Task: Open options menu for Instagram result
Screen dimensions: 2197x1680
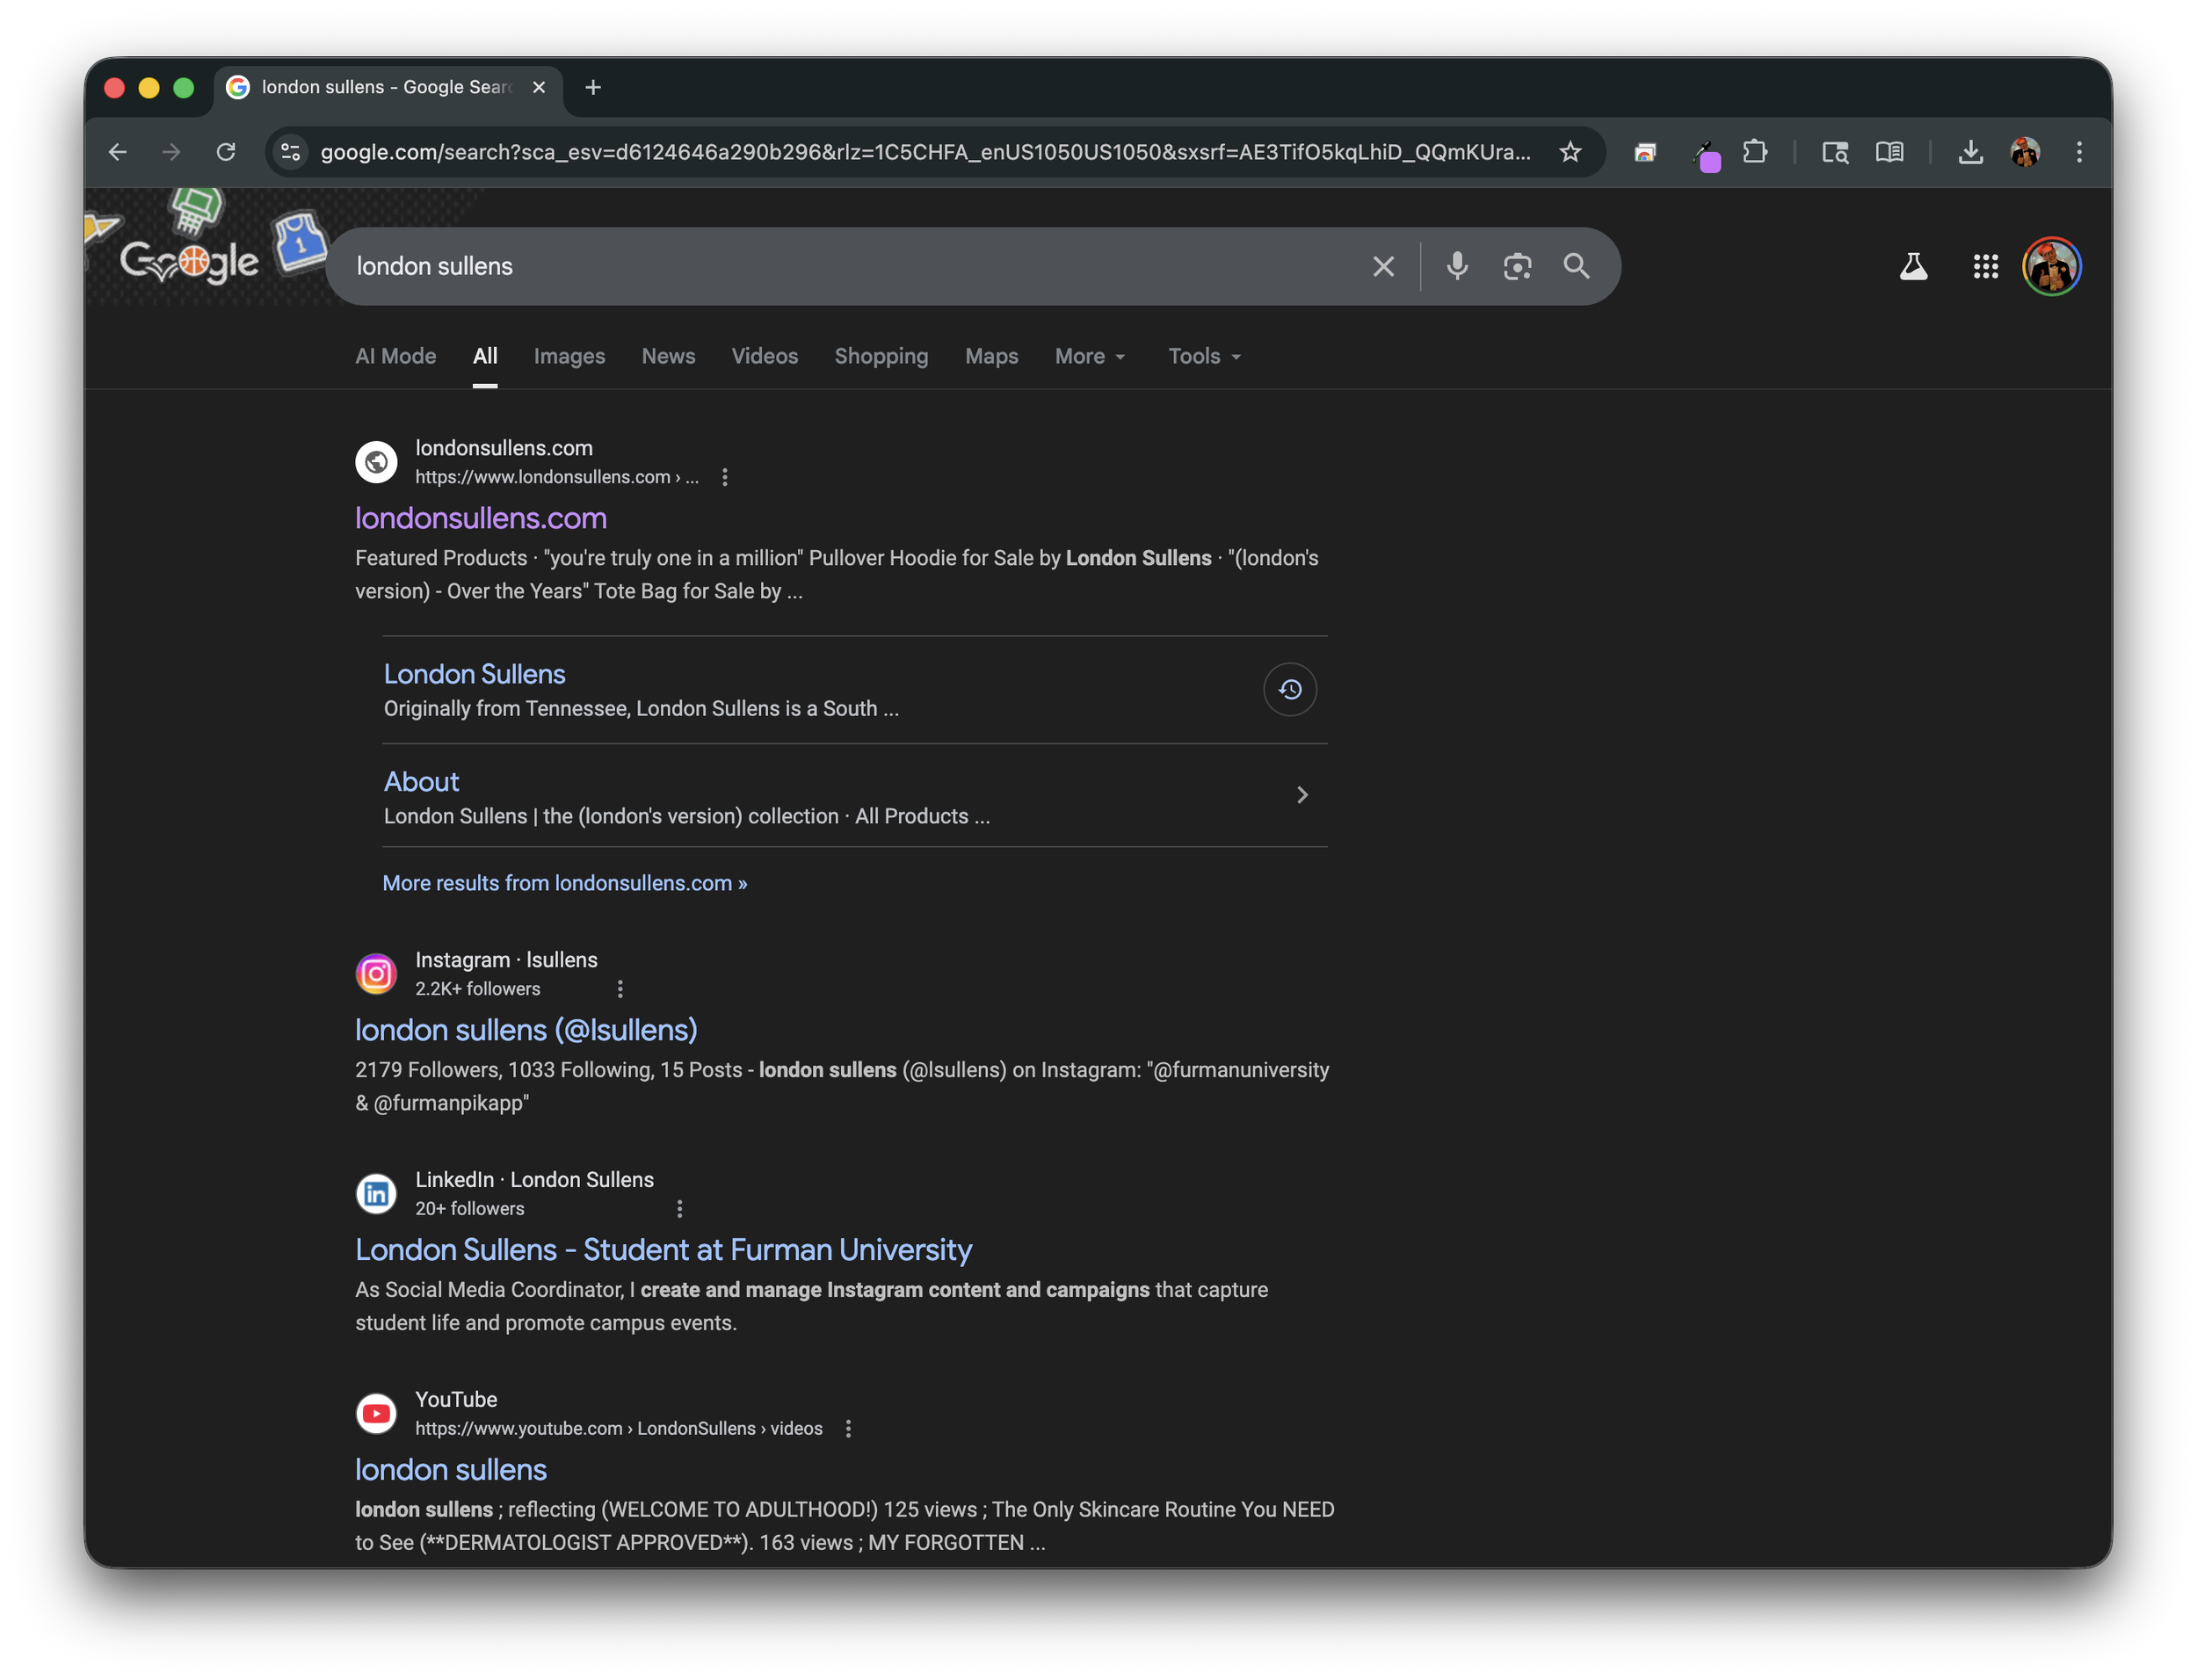Action: [620, 989]
